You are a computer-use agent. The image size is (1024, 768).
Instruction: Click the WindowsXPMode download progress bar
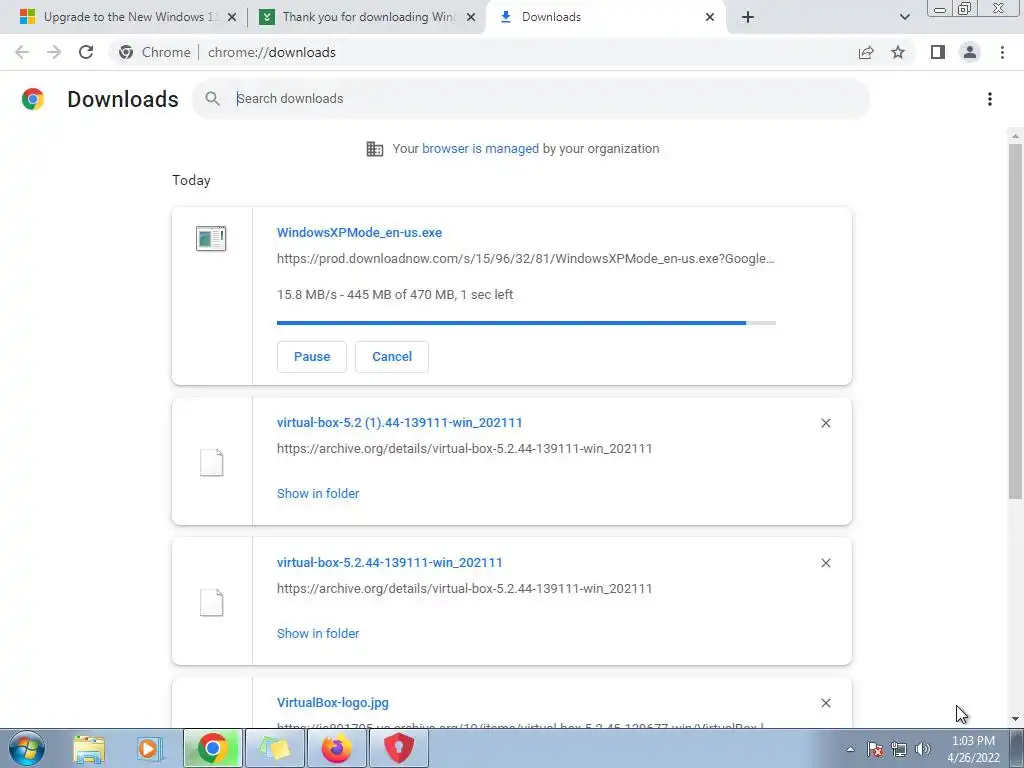[526, 323]
